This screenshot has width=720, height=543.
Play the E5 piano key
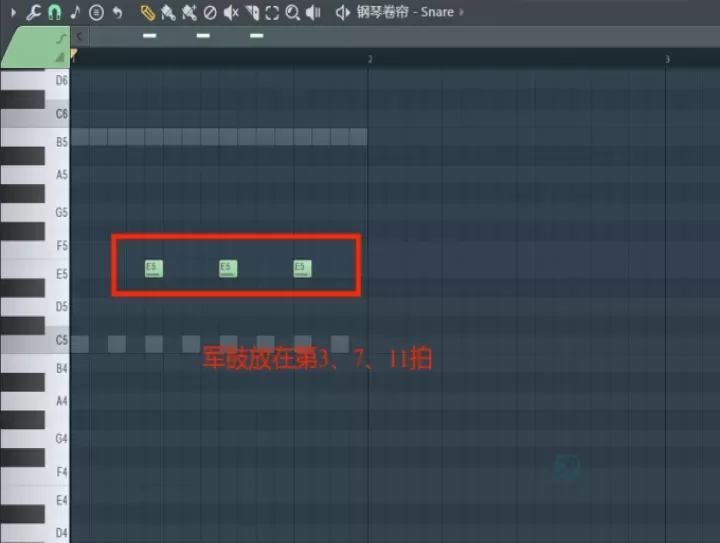(57, 274)
